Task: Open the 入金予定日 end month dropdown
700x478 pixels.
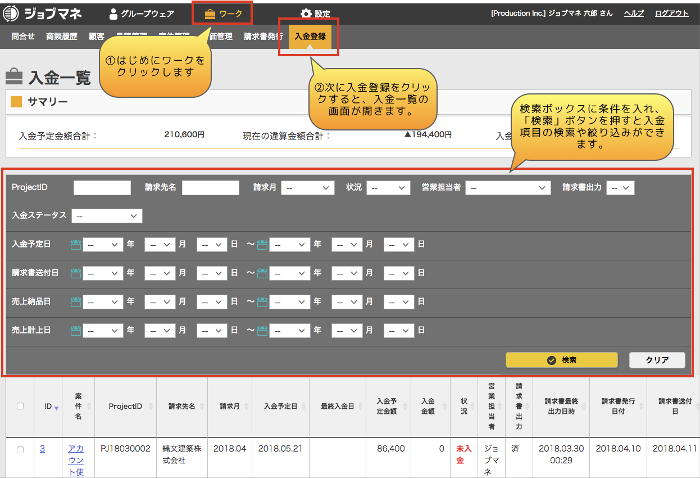Action: click(347, 245)
